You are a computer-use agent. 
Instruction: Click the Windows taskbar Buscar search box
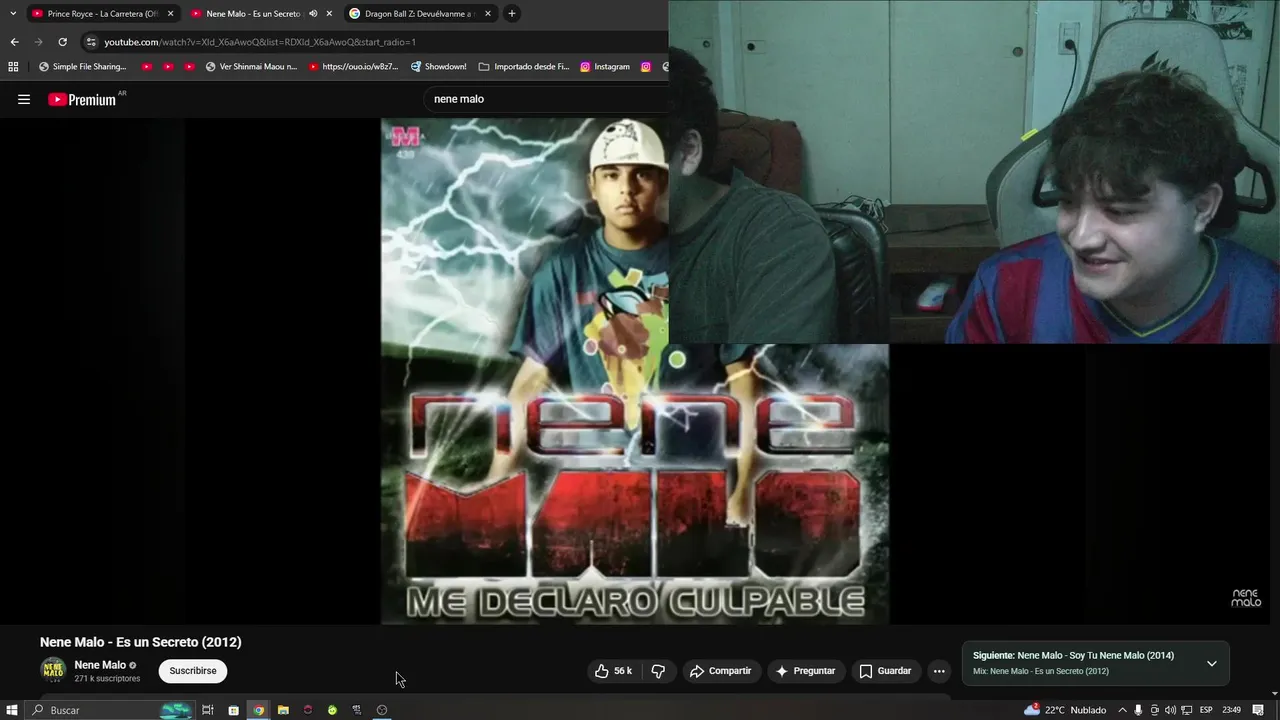(108, 710)
